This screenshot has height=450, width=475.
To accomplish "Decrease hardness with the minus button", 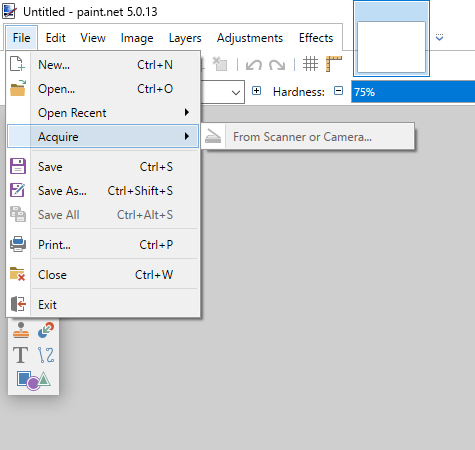I will (x=338, y=91).
